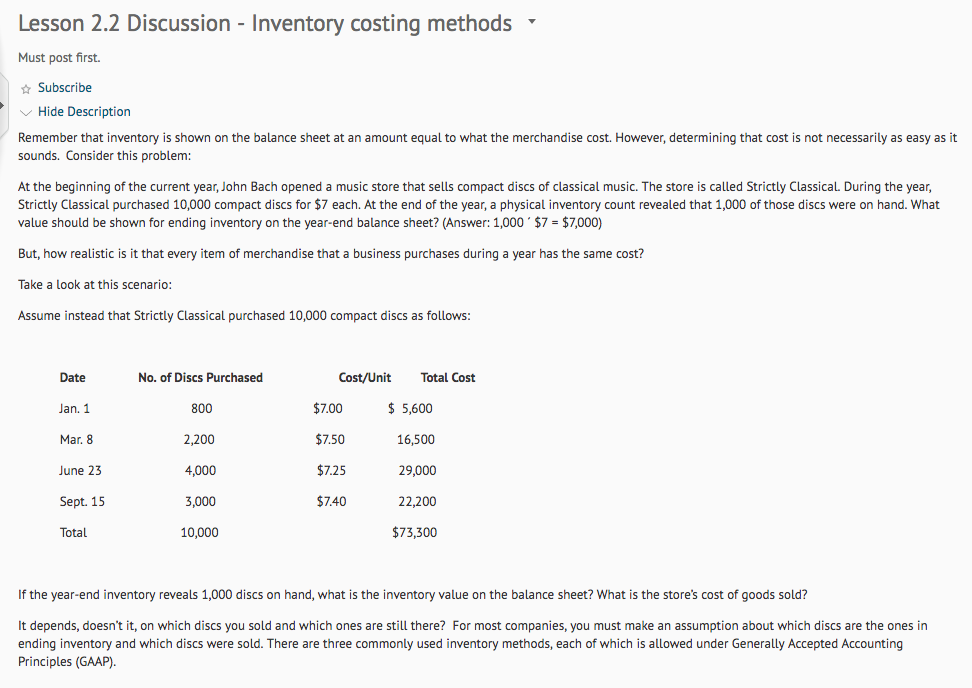Select the downward arrow next to the title
The height and width of the screenshot is (688, 972).
pos(532,21)
